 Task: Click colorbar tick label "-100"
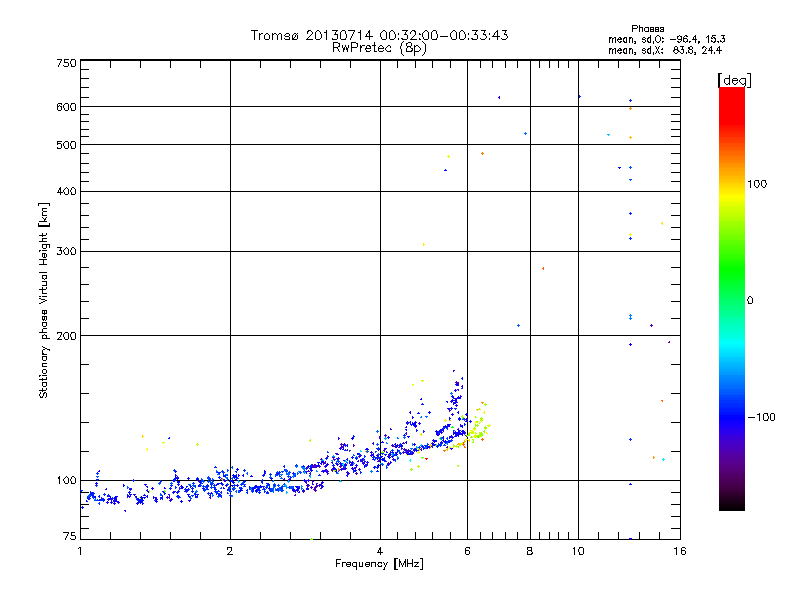[761, 417]
